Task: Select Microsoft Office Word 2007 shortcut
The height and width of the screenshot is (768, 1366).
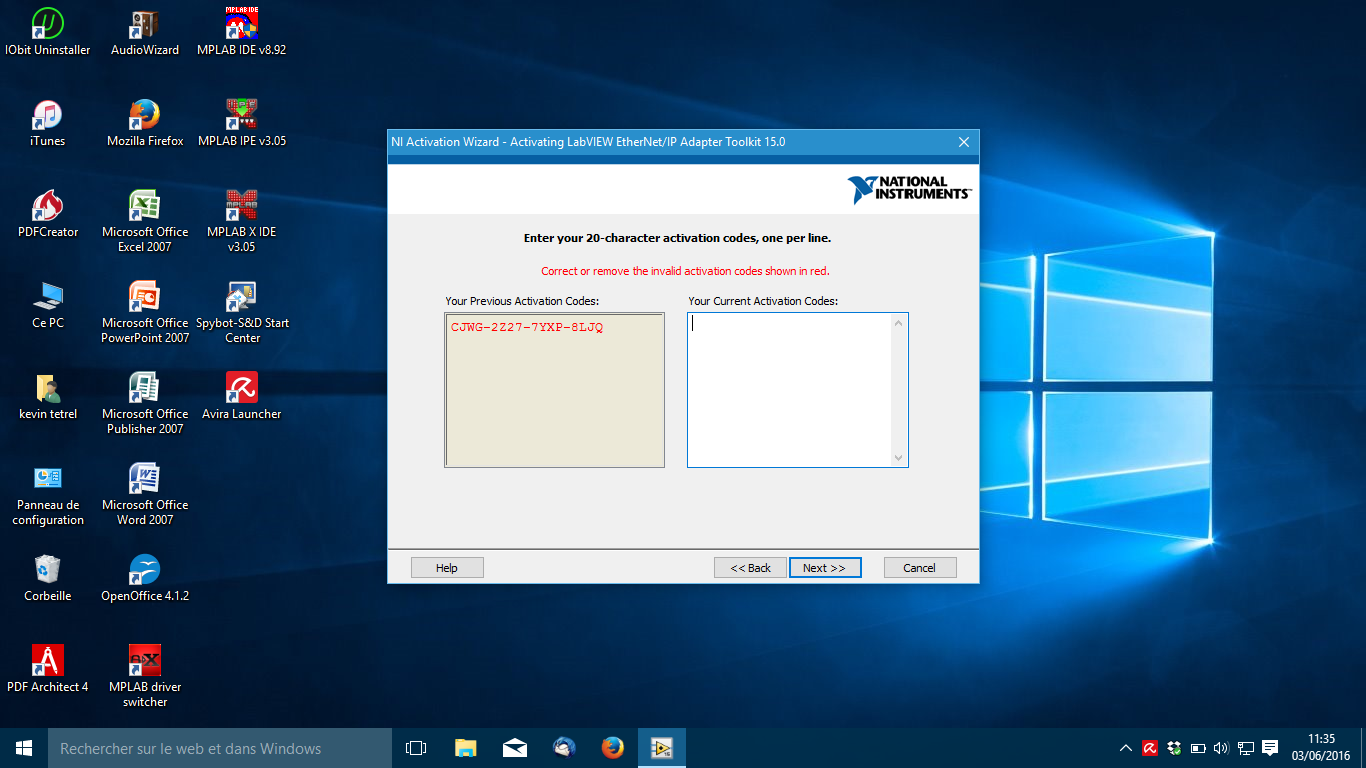Action: coord(145,494)
